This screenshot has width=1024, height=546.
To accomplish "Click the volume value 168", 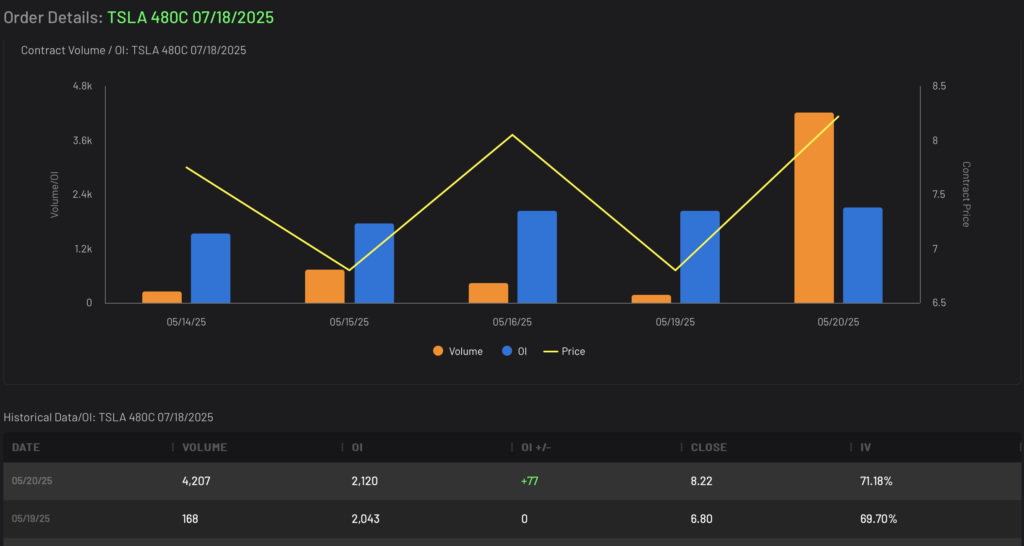I will [x=190, y=519].
